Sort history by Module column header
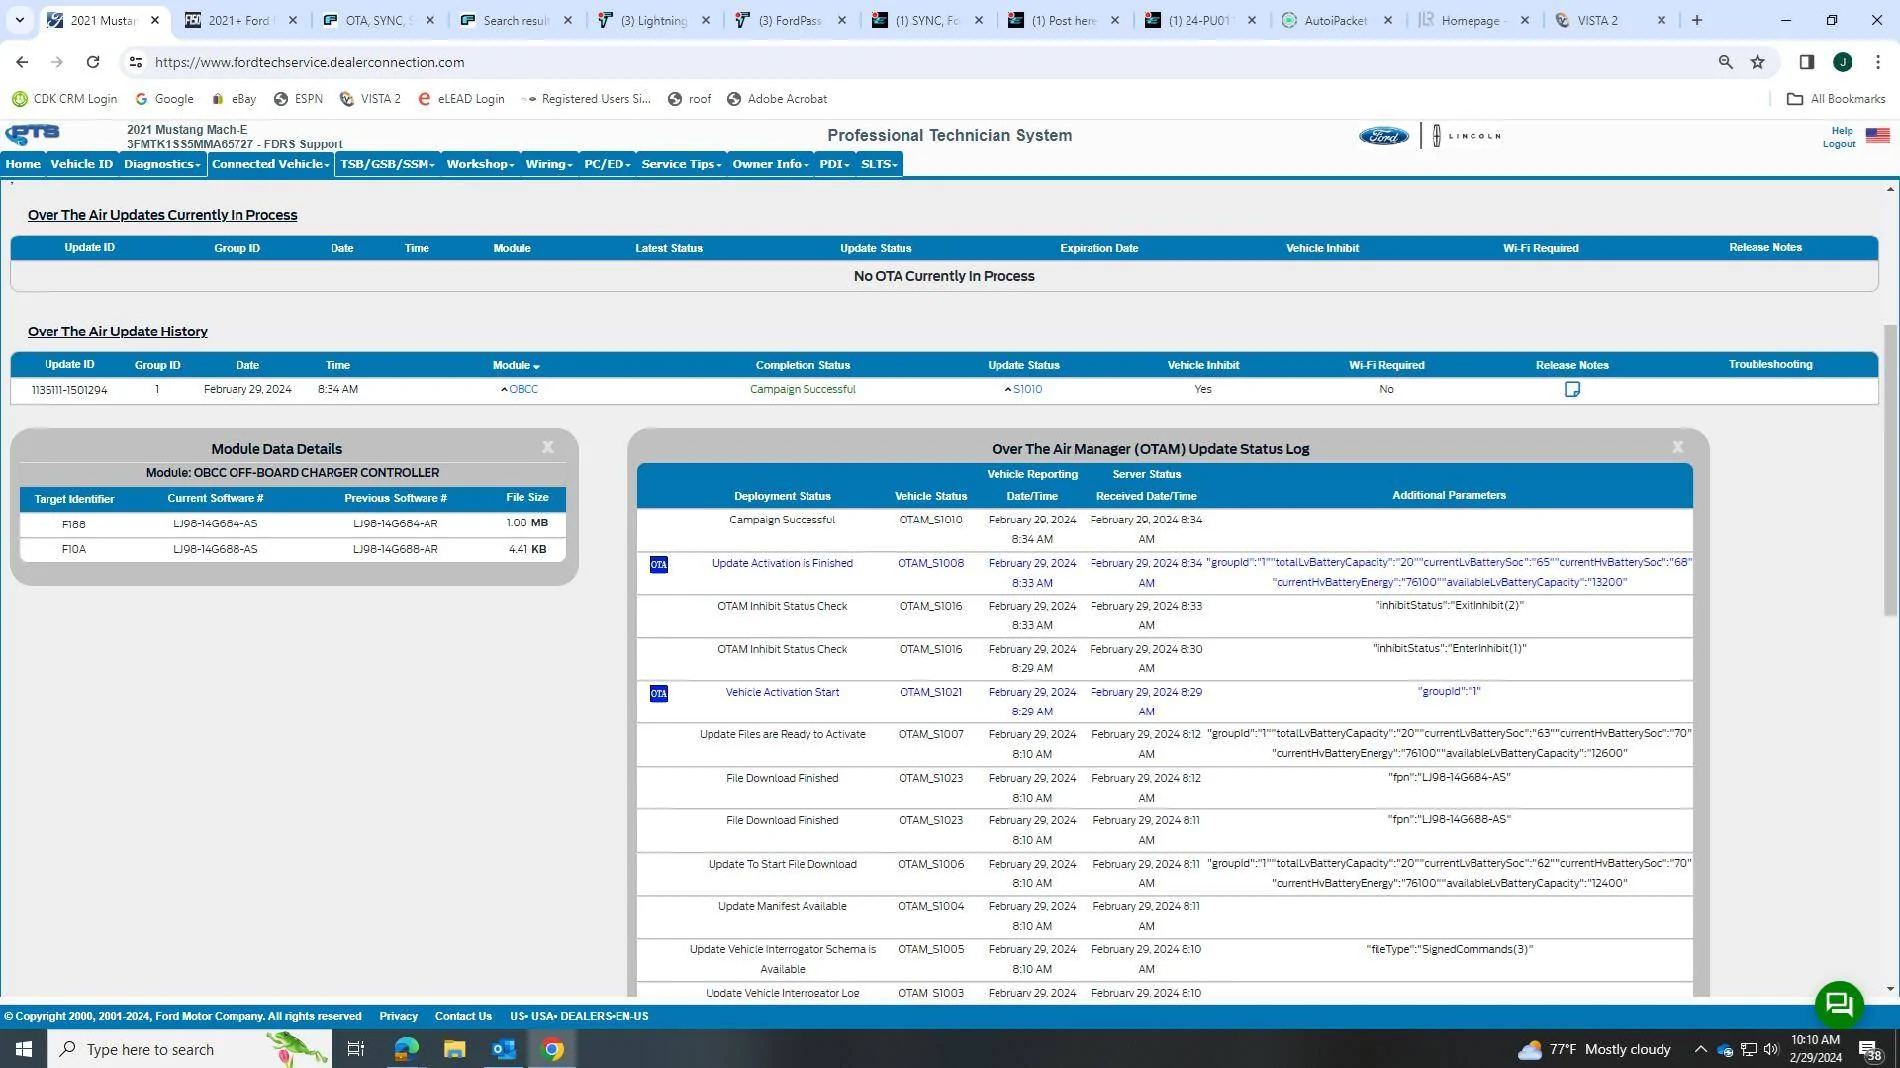The image size is (1900, 1068). 516,365
